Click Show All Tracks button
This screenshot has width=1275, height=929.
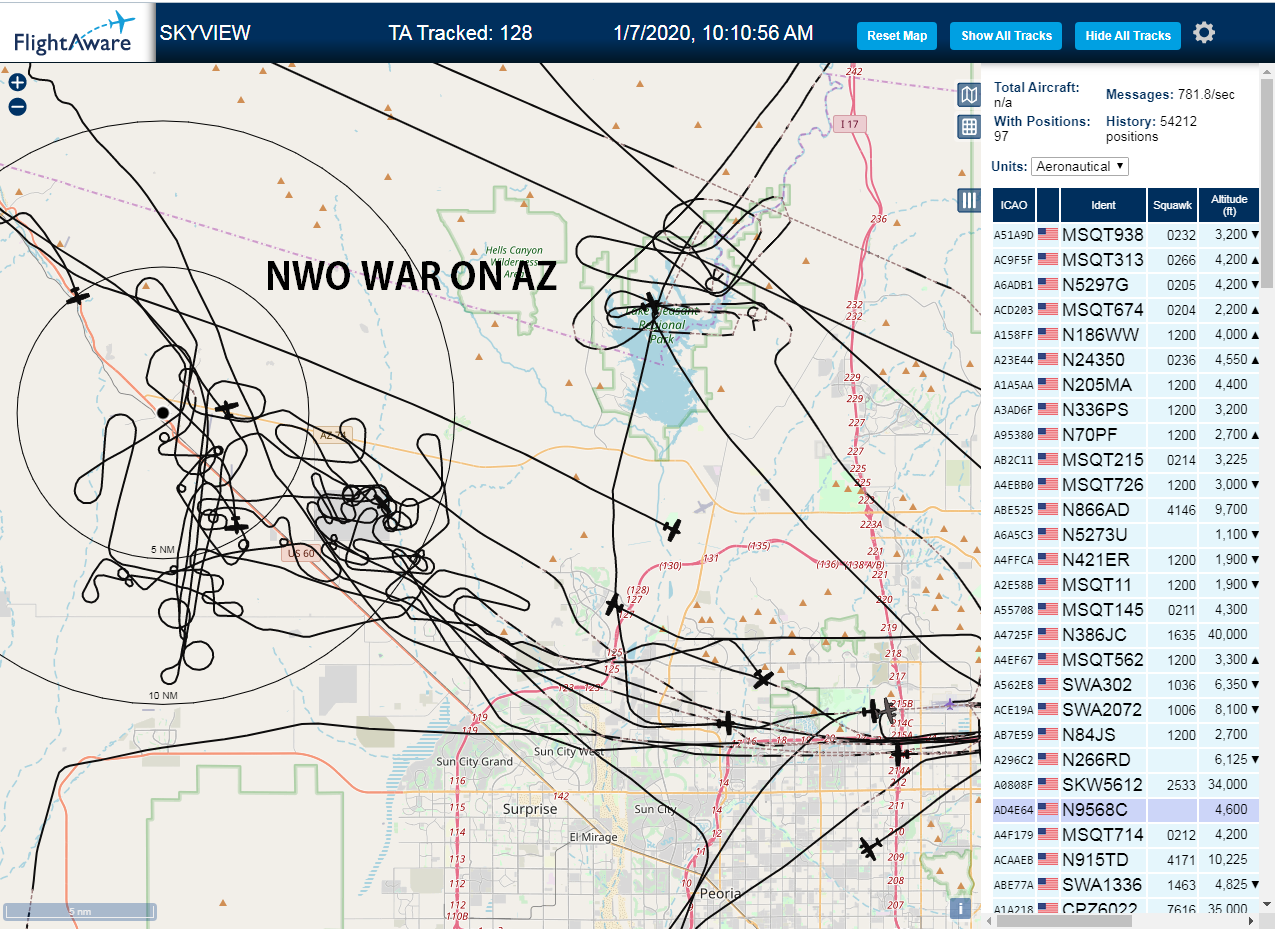pos(1006,36)
